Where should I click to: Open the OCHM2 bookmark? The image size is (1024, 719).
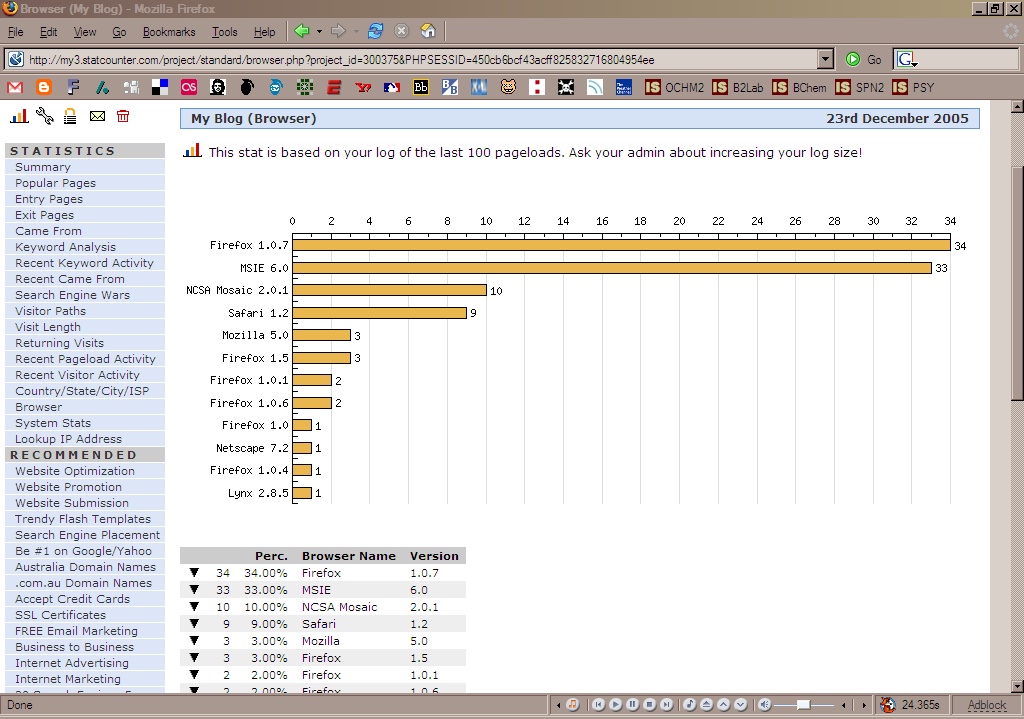(x=674, y=87)
